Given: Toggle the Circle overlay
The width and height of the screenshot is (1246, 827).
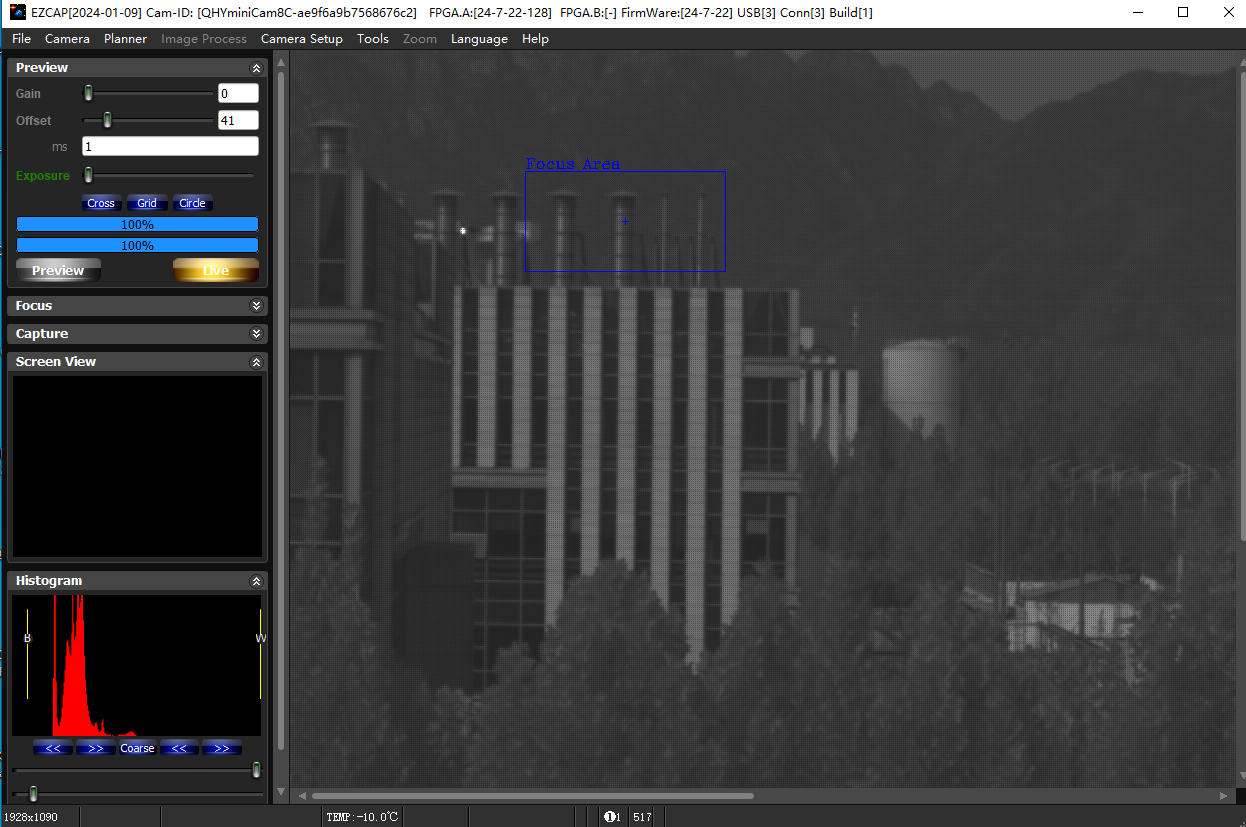Looking at the screenshot, I should pyautogui.click(x=192, y=203).
